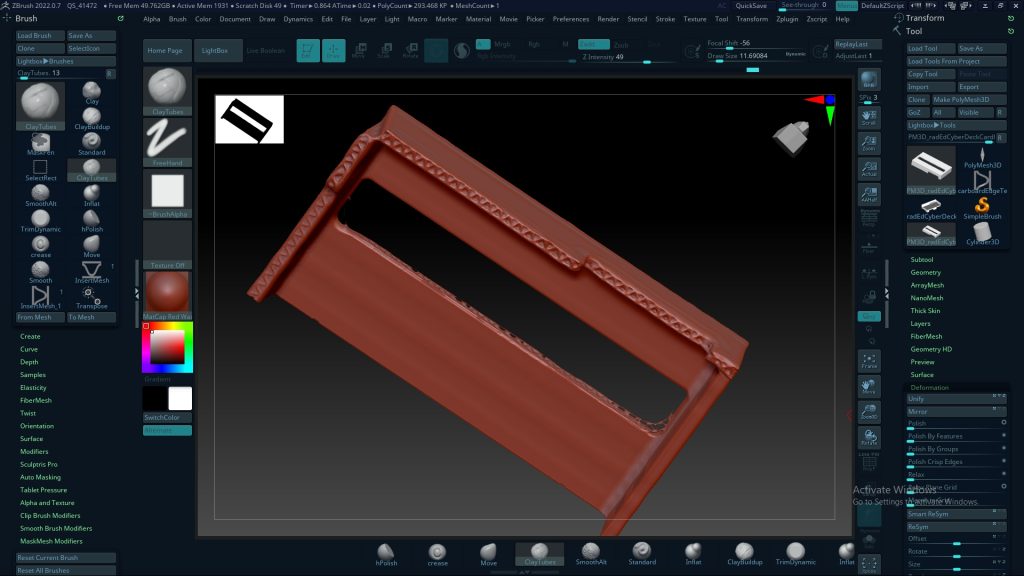This screenshot has width=1024, height=576.
Task: Click Reset Current Brush button
Action: (66, 558)
